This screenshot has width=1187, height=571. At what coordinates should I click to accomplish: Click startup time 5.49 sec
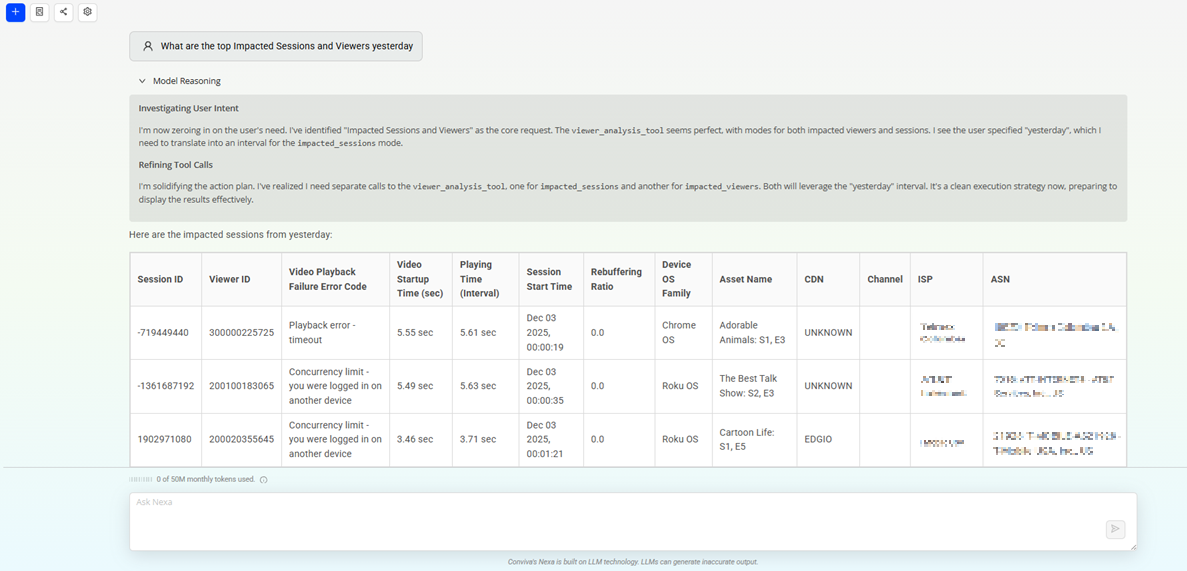[415, 385]
